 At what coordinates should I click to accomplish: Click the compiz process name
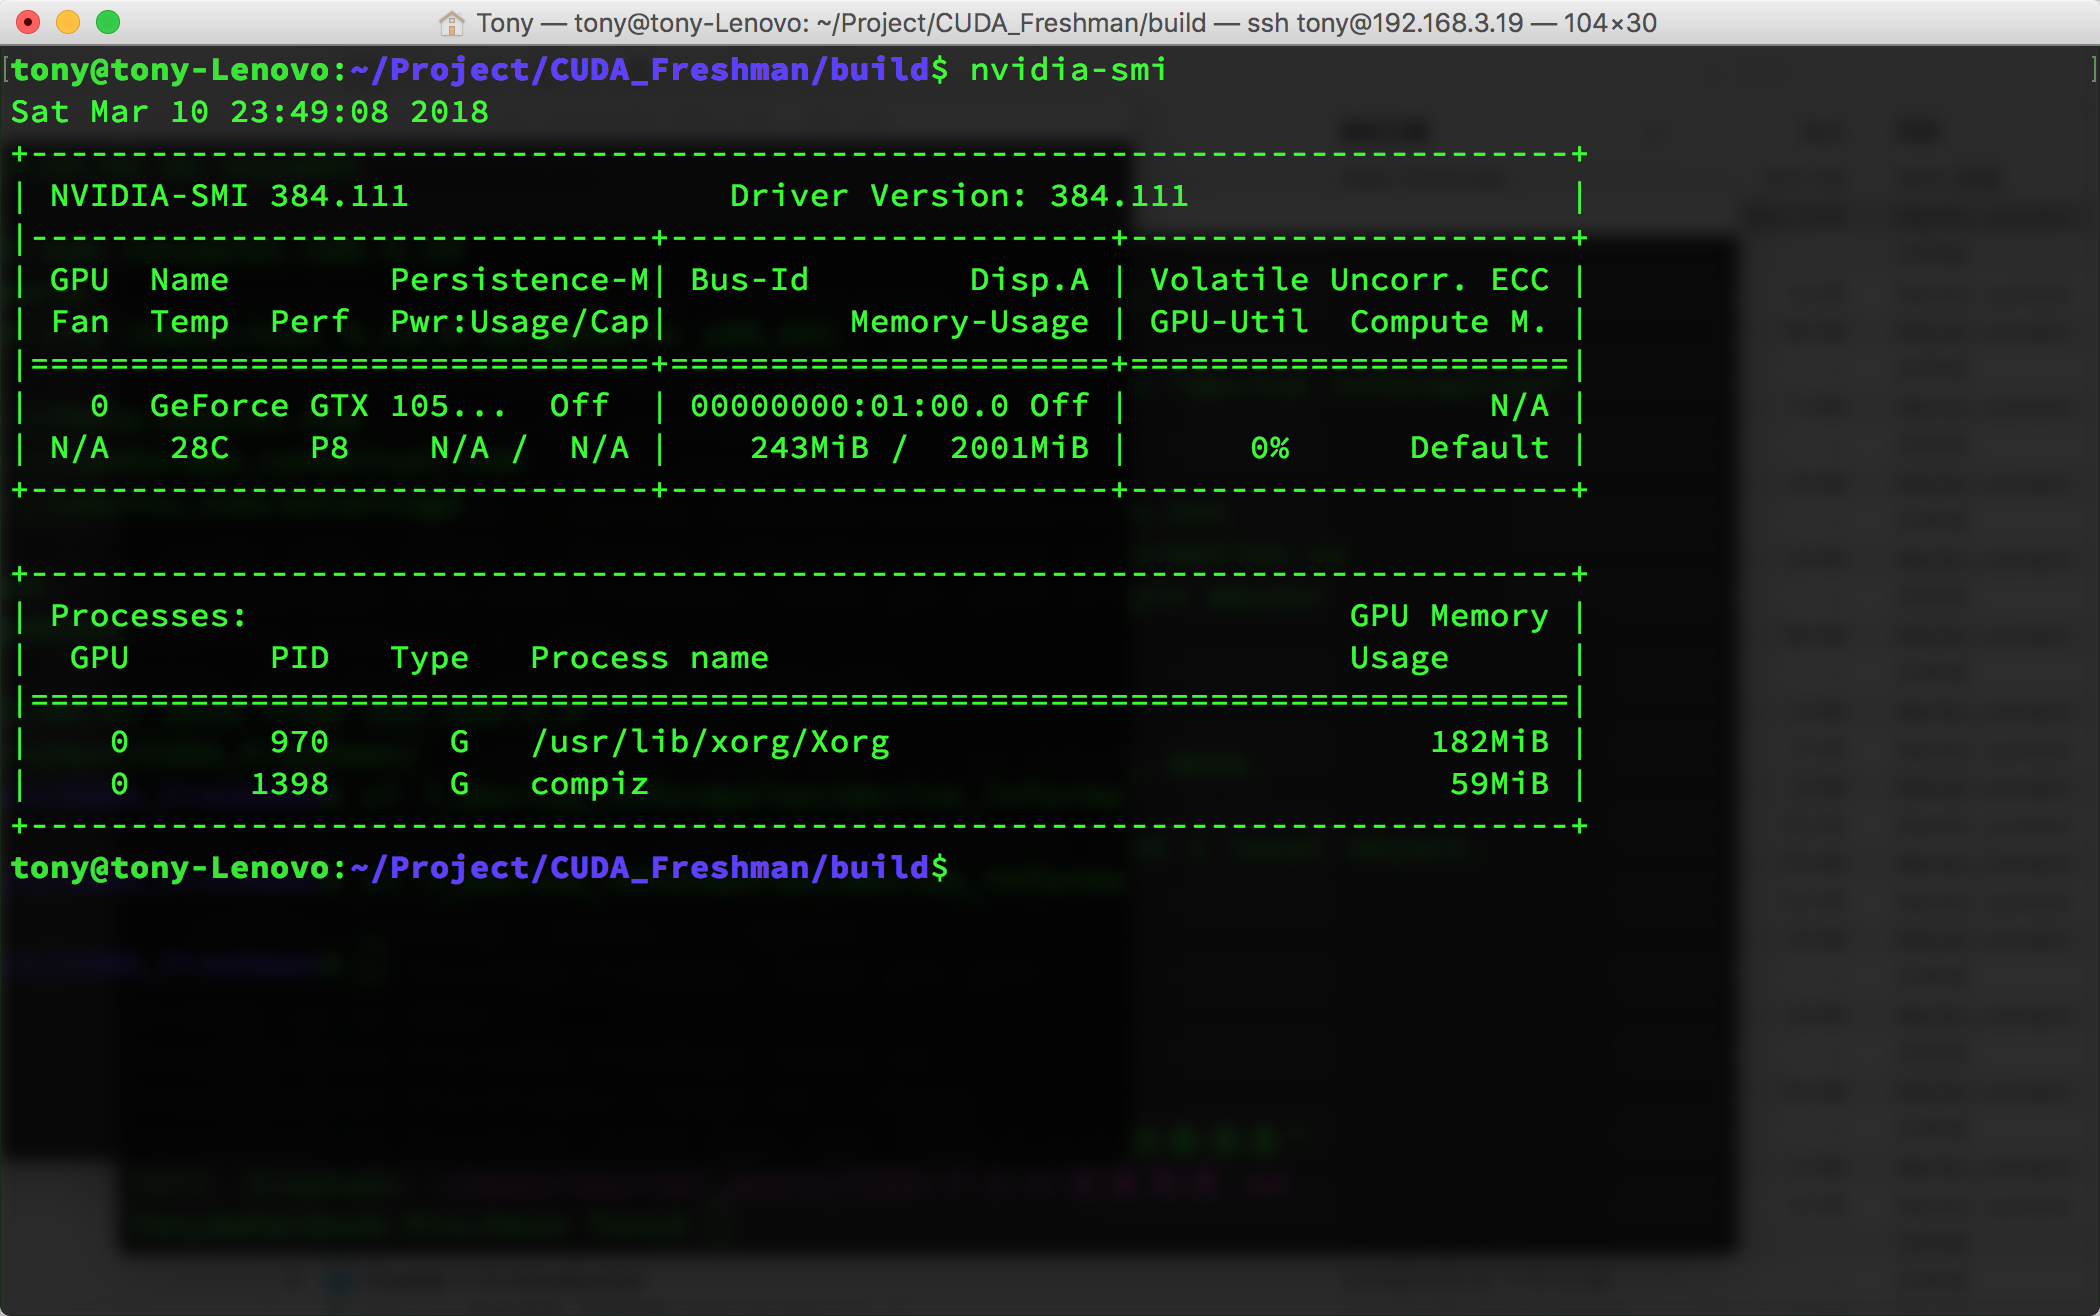(x=589, y=784)
